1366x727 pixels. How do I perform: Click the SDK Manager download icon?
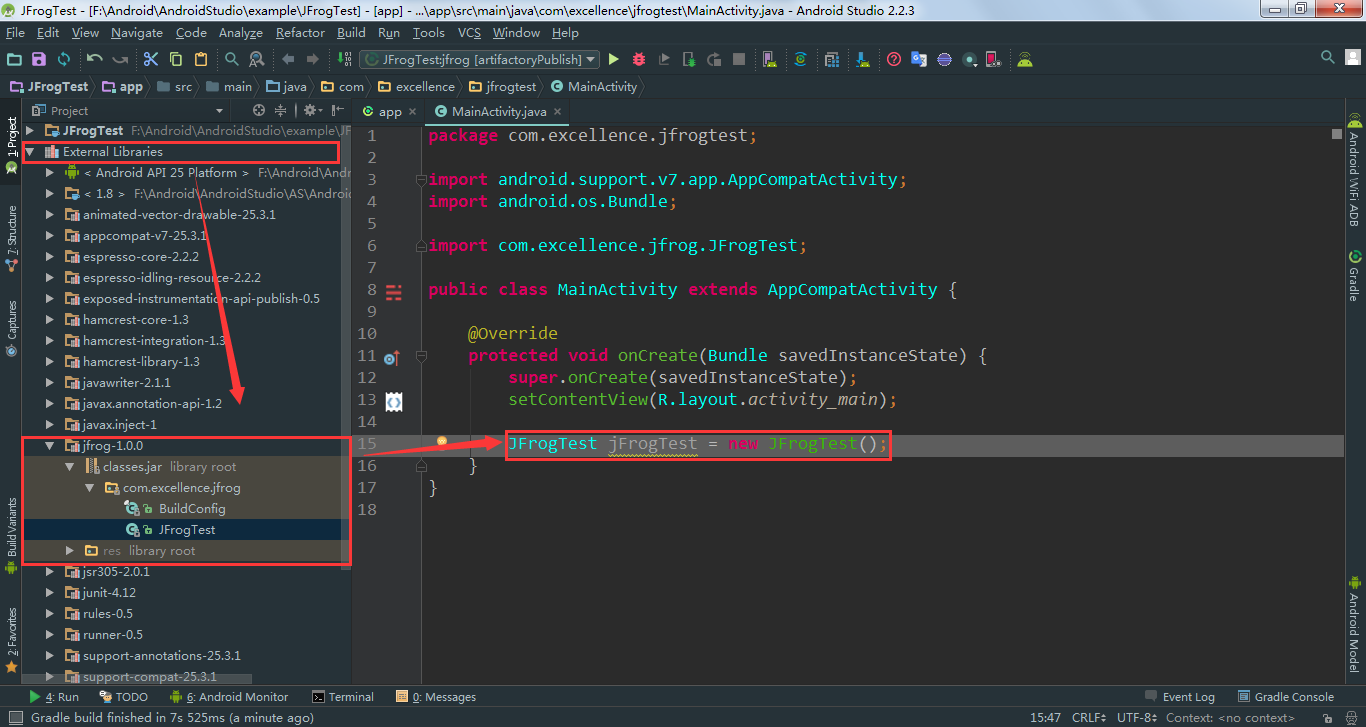(862, 60)
